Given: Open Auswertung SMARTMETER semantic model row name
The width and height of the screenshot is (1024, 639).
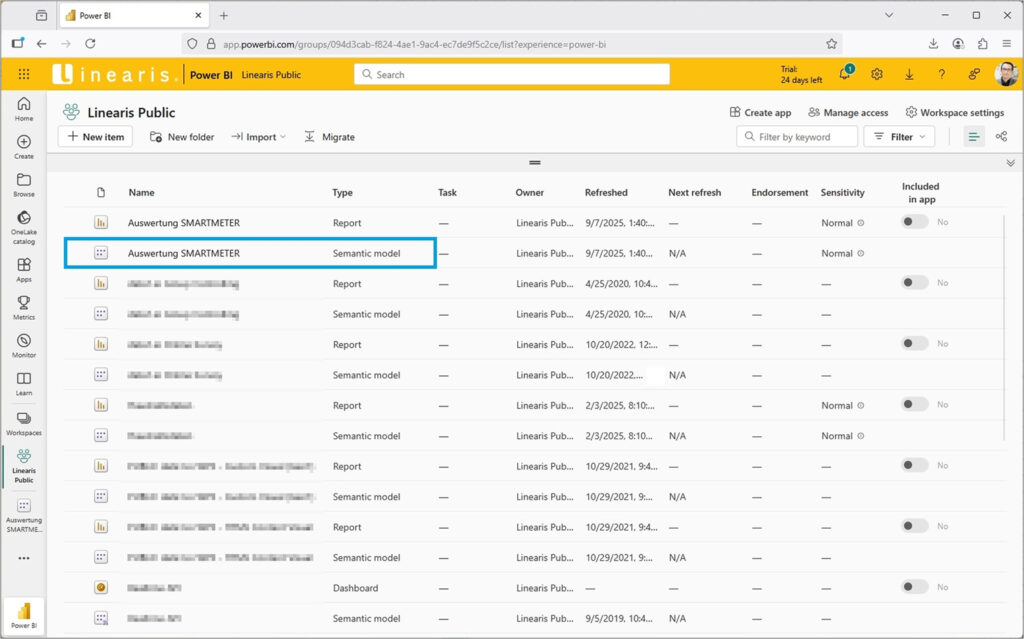Looking at the screenshot, I should 184,253.
